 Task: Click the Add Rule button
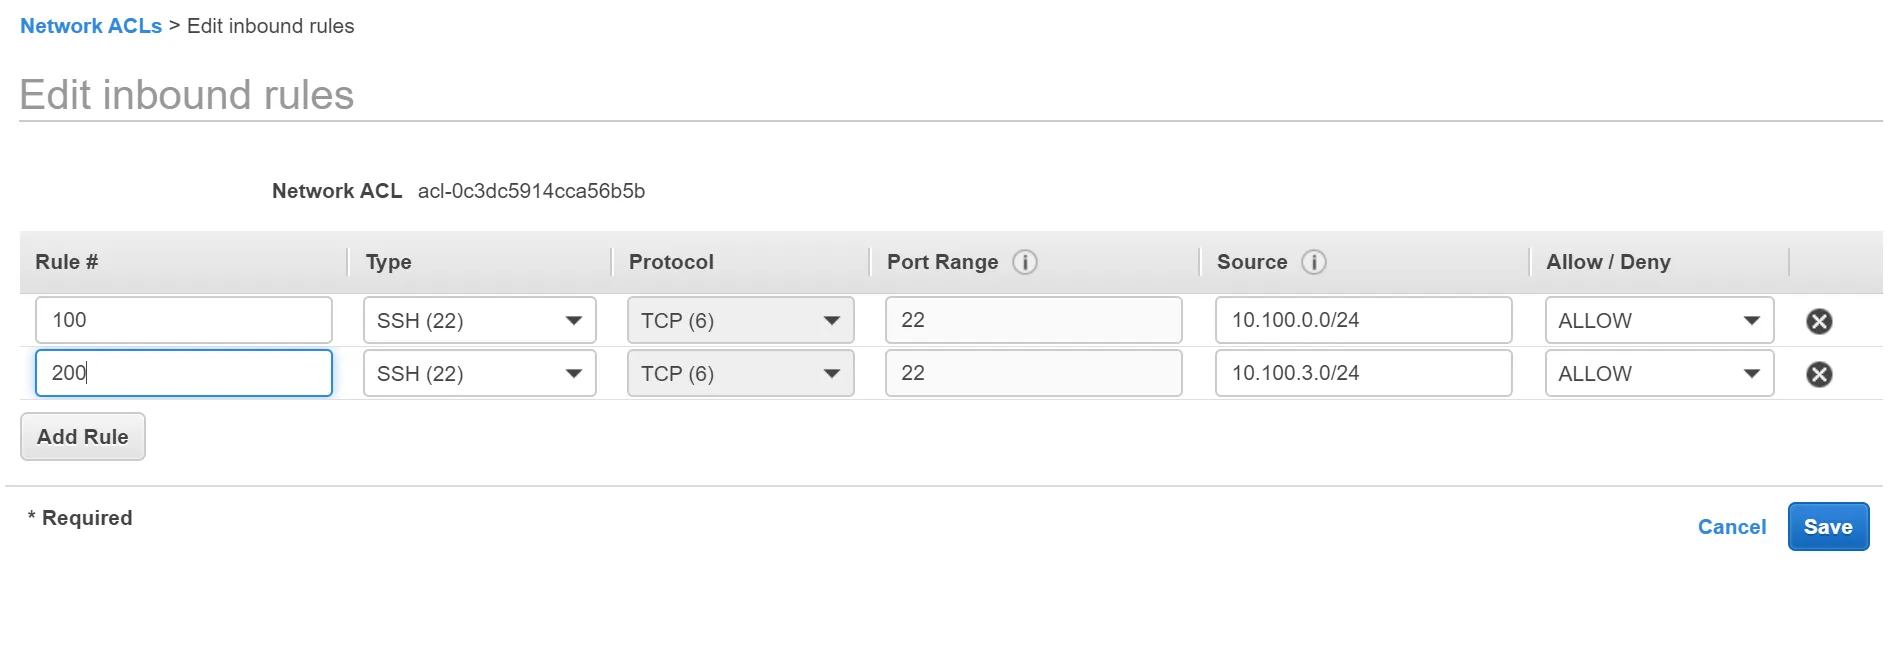pos(83,437)
